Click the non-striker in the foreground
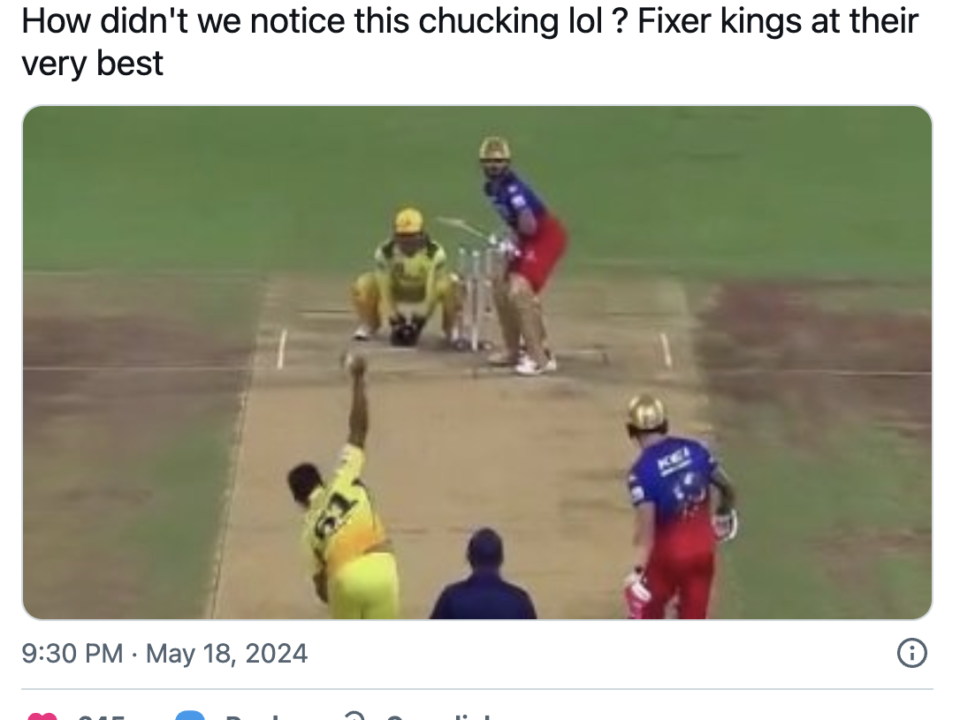Screen dimensions: 960x720 pos(675,510)
